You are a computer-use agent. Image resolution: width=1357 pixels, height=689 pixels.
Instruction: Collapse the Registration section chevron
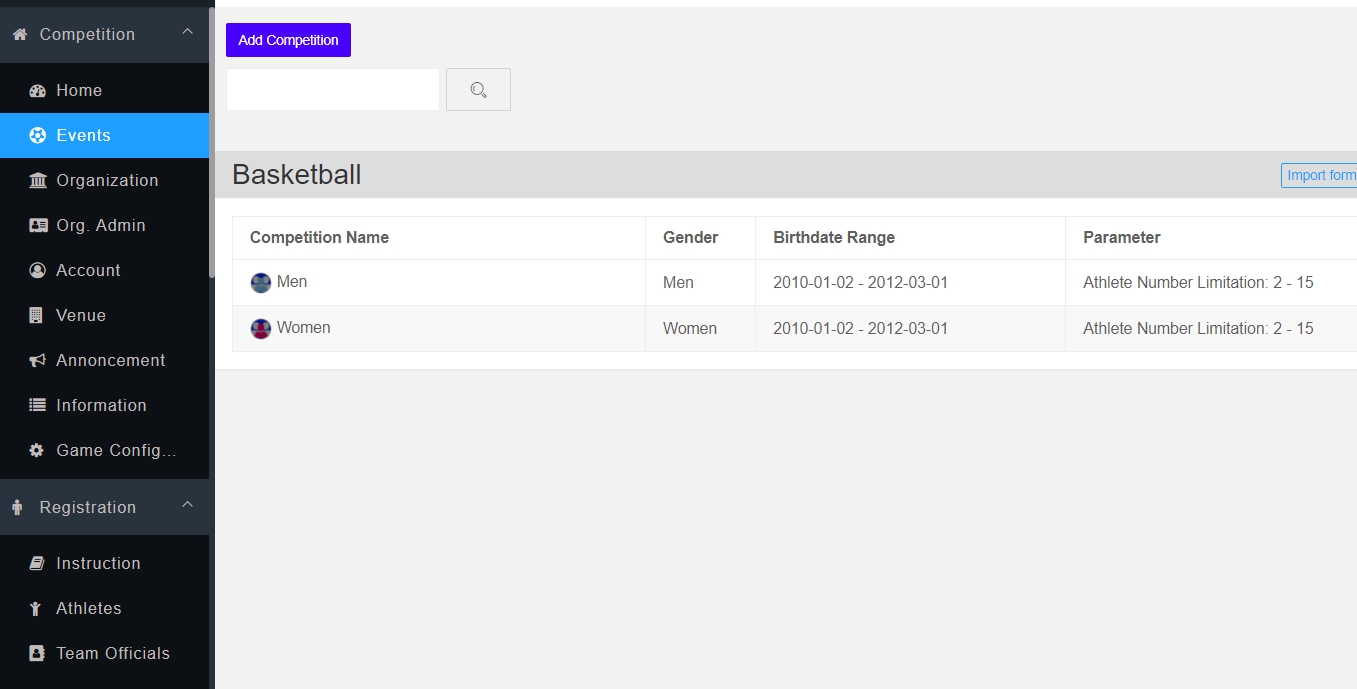(187, 506)
